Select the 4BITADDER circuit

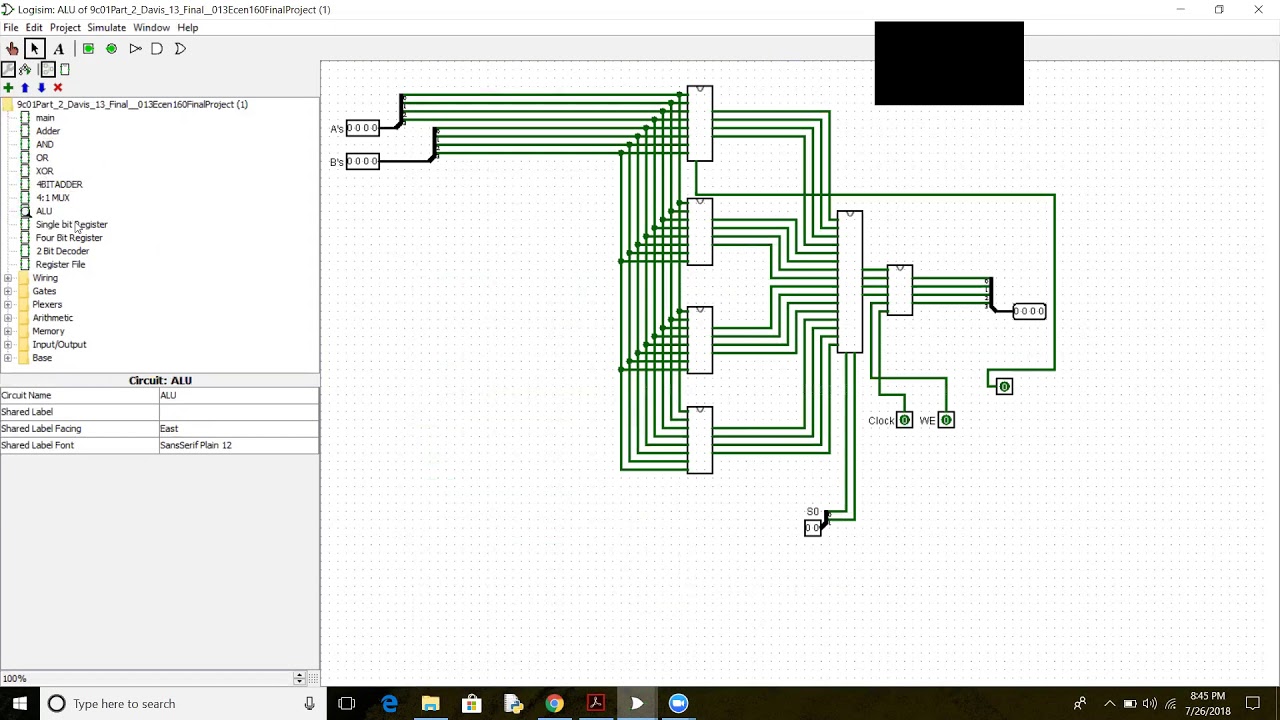[59, 184]
